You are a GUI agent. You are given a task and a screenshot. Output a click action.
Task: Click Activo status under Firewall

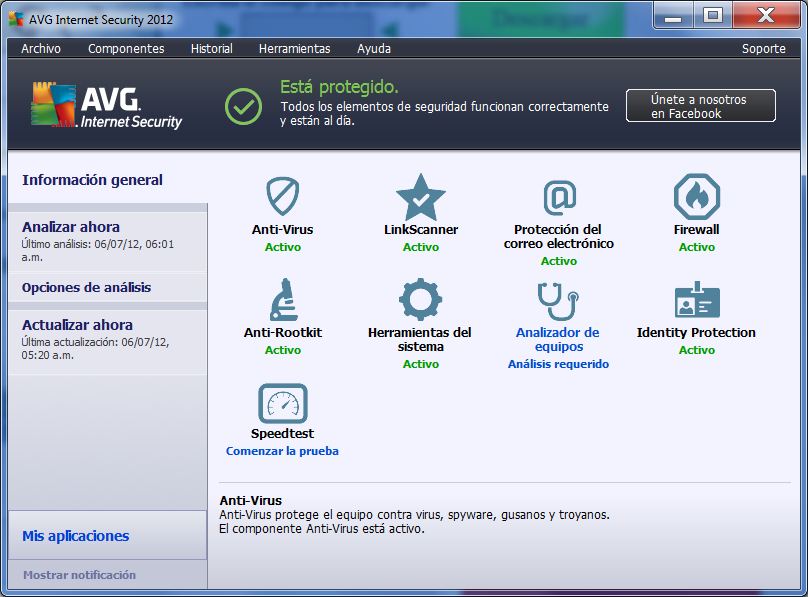697,247
